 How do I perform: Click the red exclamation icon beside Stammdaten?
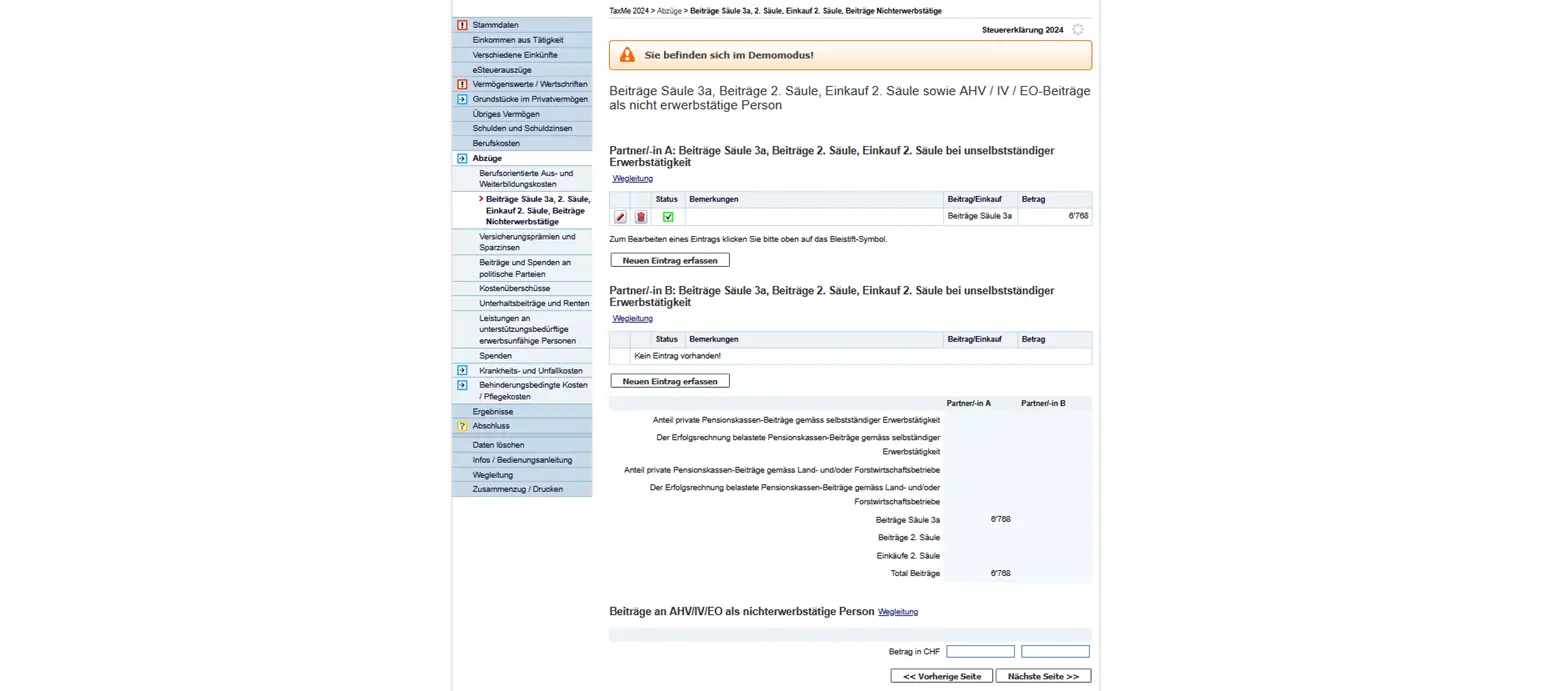(x=460, y=24)
